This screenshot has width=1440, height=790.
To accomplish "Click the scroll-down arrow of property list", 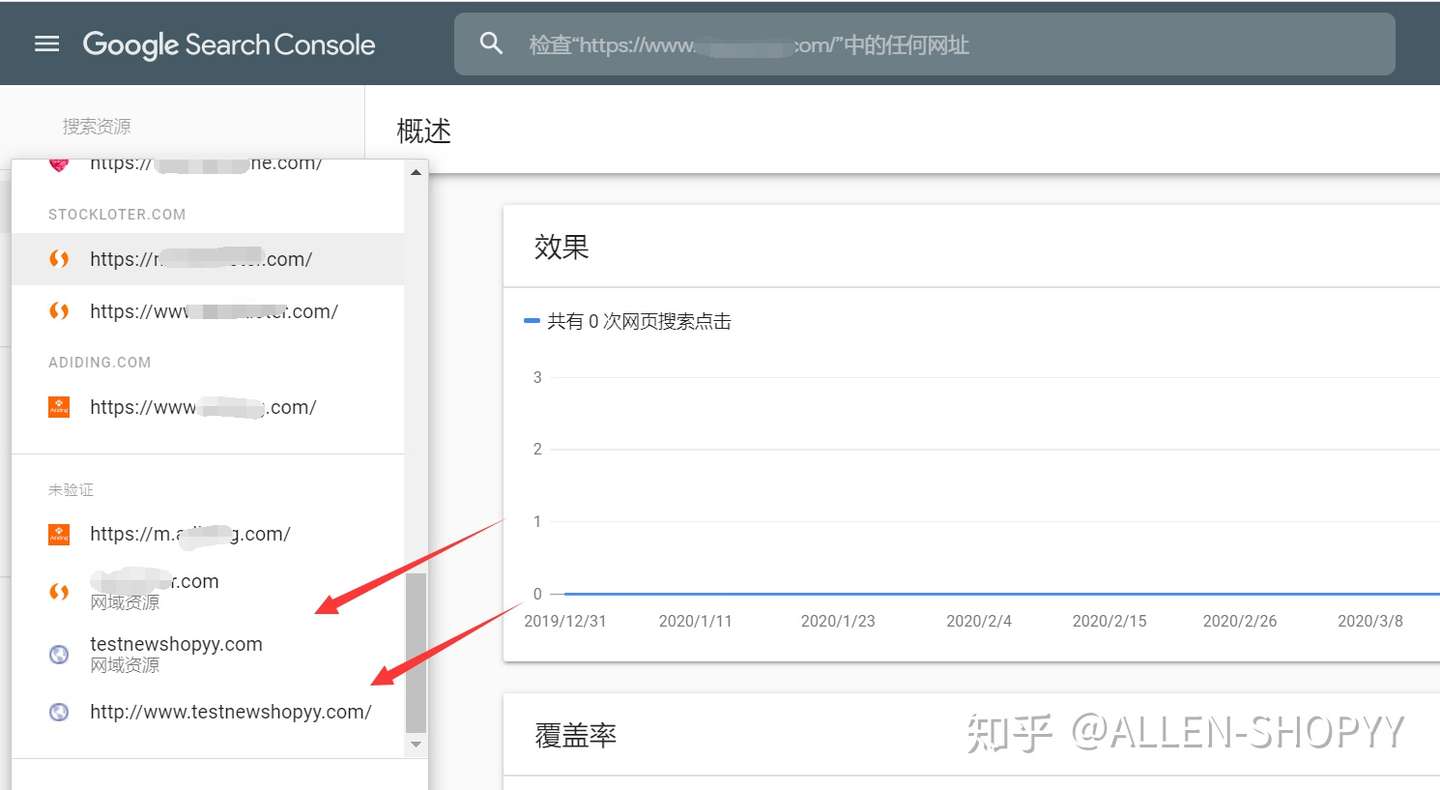I will pos(416,745).
